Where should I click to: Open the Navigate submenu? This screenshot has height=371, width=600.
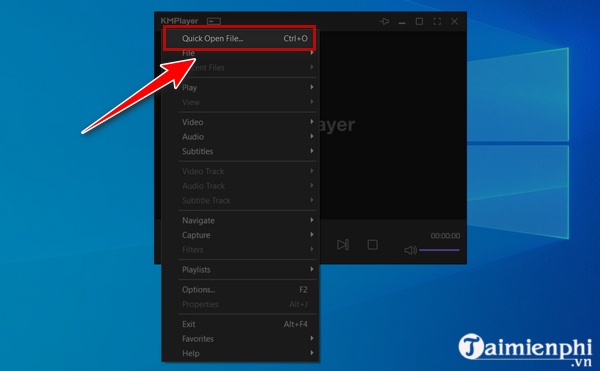tap(240, 220)
